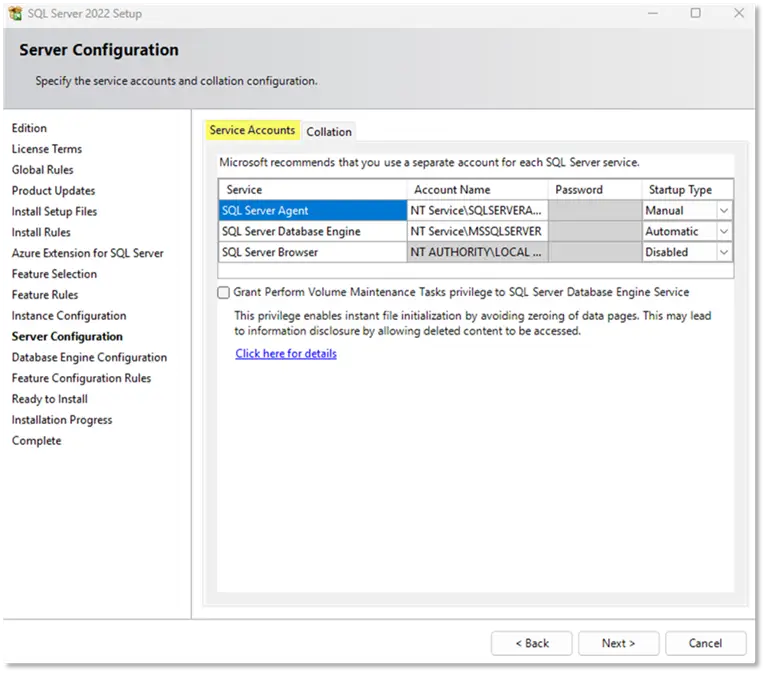Image resolution: width=766 pixels, height=674 pixels.
Task: Open Startup Type dropdown for SQL Server Browser
Action: [723, 253]
